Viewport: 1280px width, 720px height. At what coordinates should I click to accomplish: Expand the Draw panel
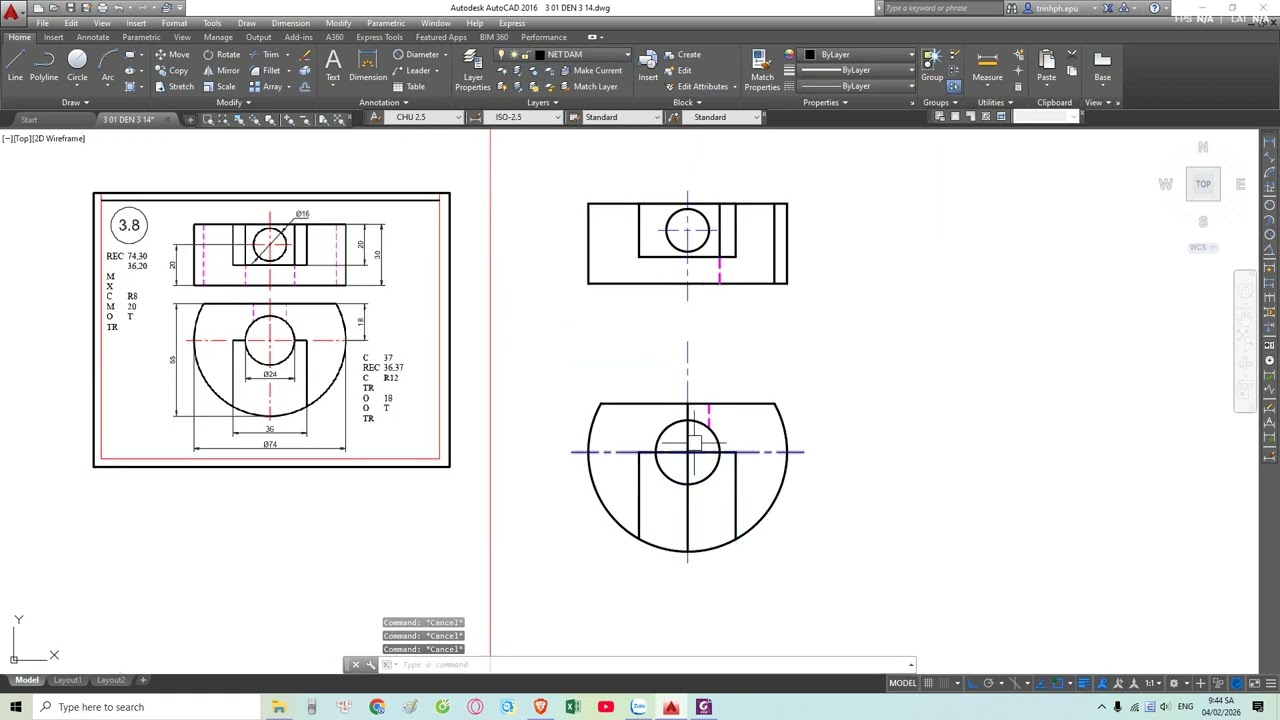[x=75, y=102]
